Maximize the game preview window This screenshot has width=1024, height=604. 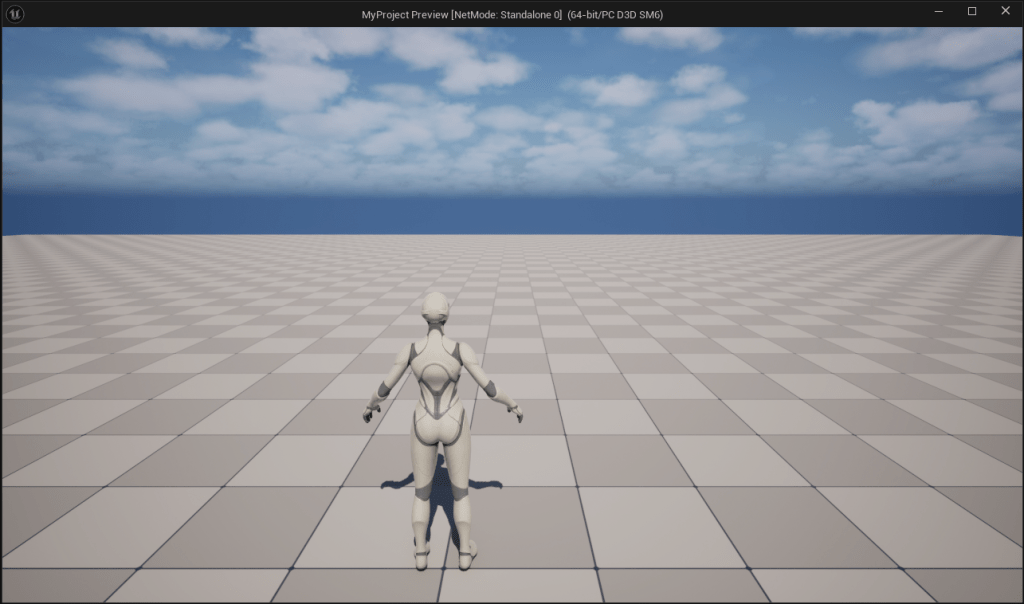pos(972,12)
